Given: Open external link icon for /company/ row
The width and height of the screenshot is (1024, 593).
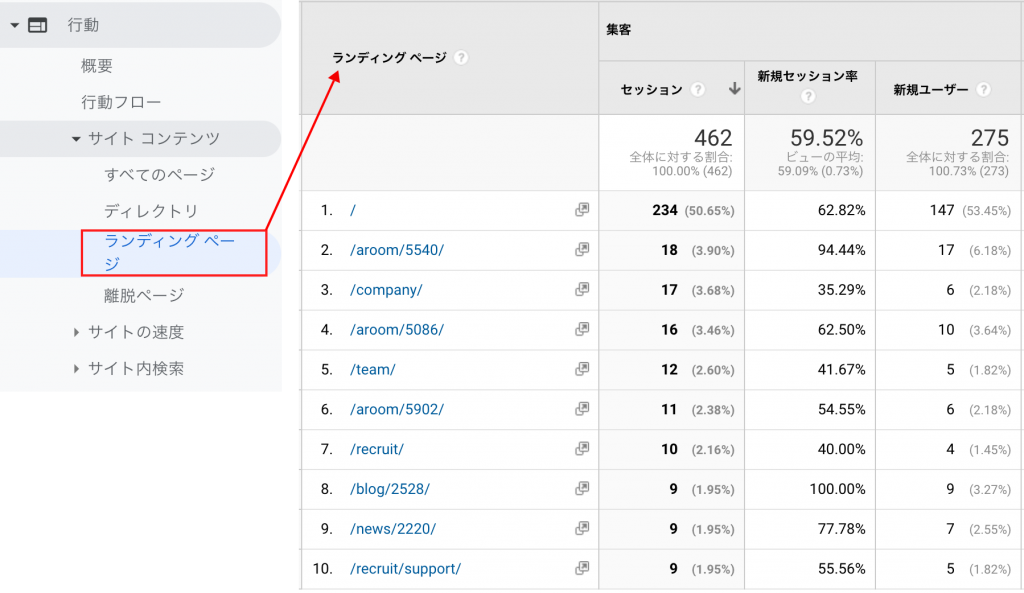Looking at the screenshot, I should (x=582, y=290).
